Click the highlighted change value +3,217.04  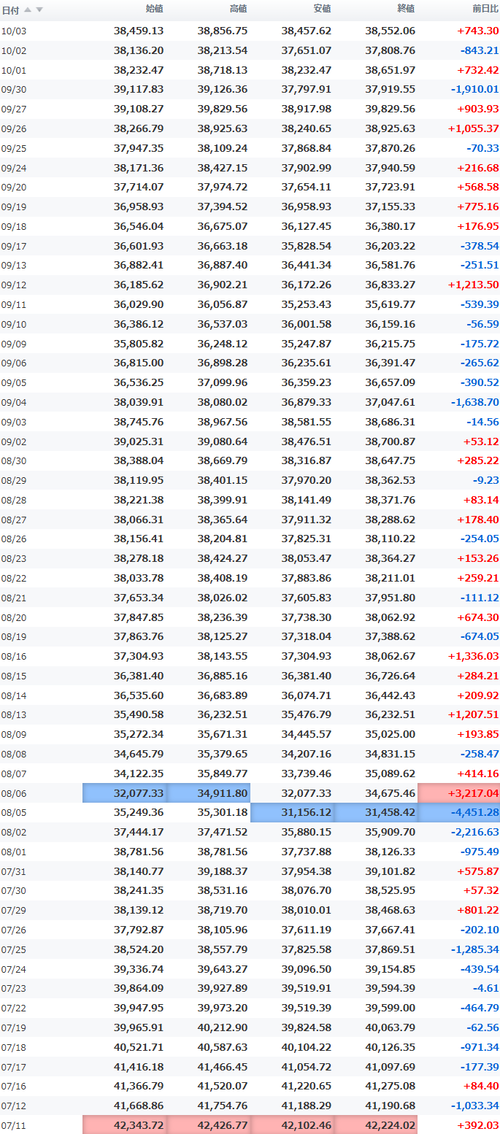click(474, 793)
